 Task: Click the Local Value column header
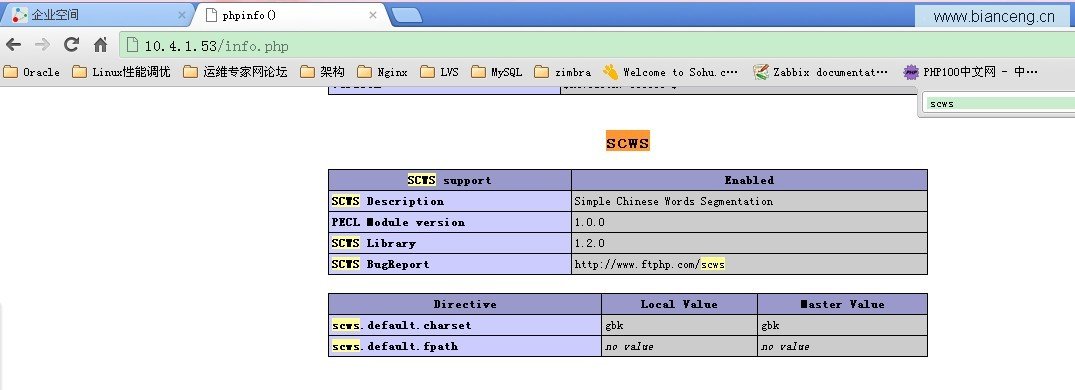point(679,304)
